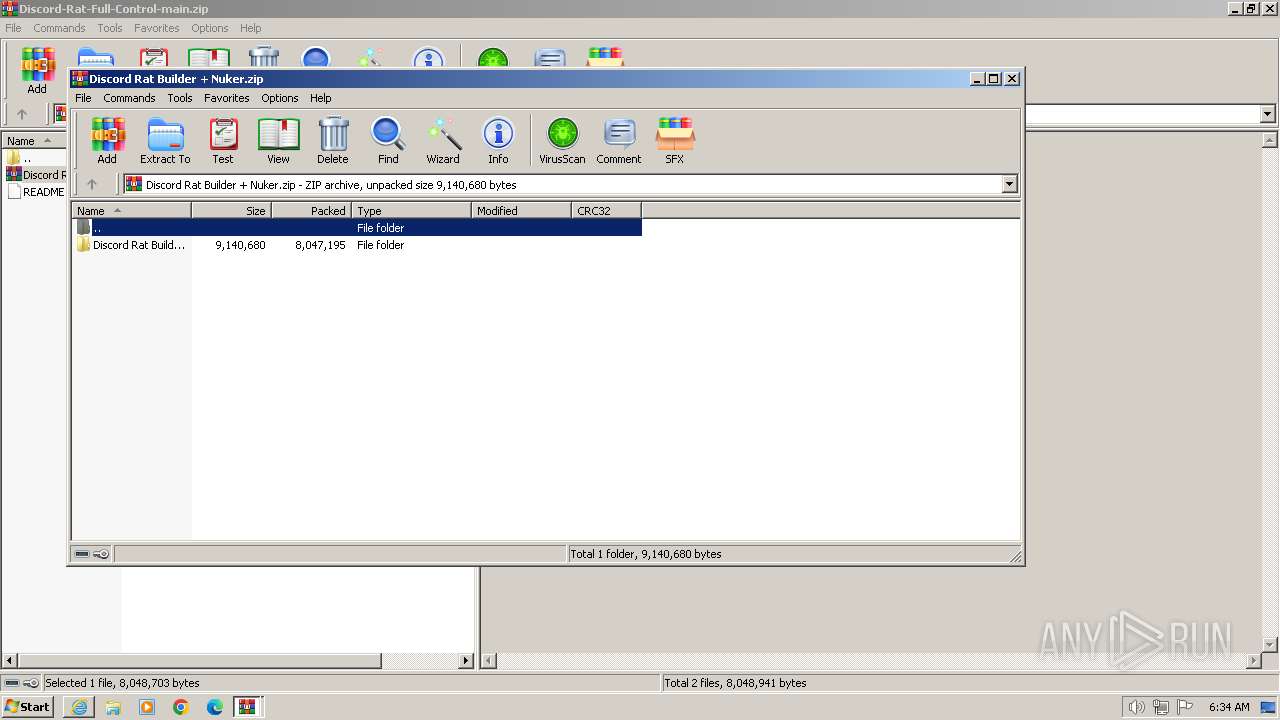Launch Chrome from taskbar

(181, 707)
